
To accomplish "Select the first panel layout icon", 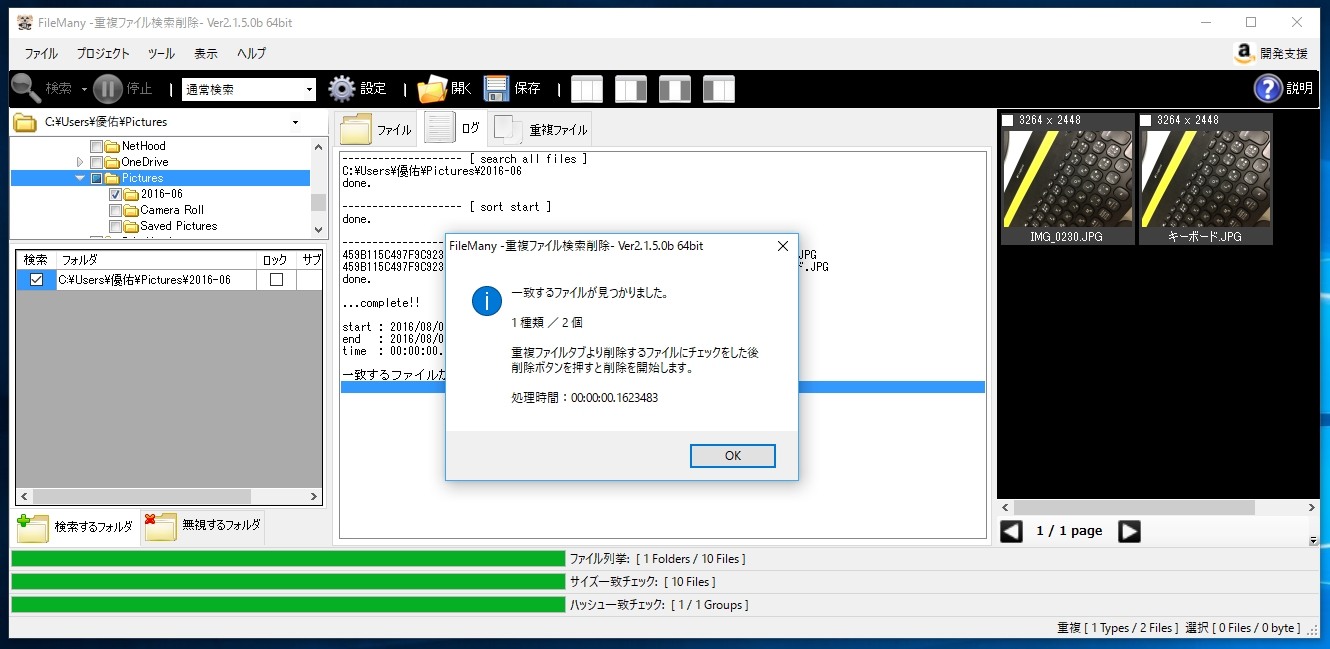I will (x=587, y=89).
